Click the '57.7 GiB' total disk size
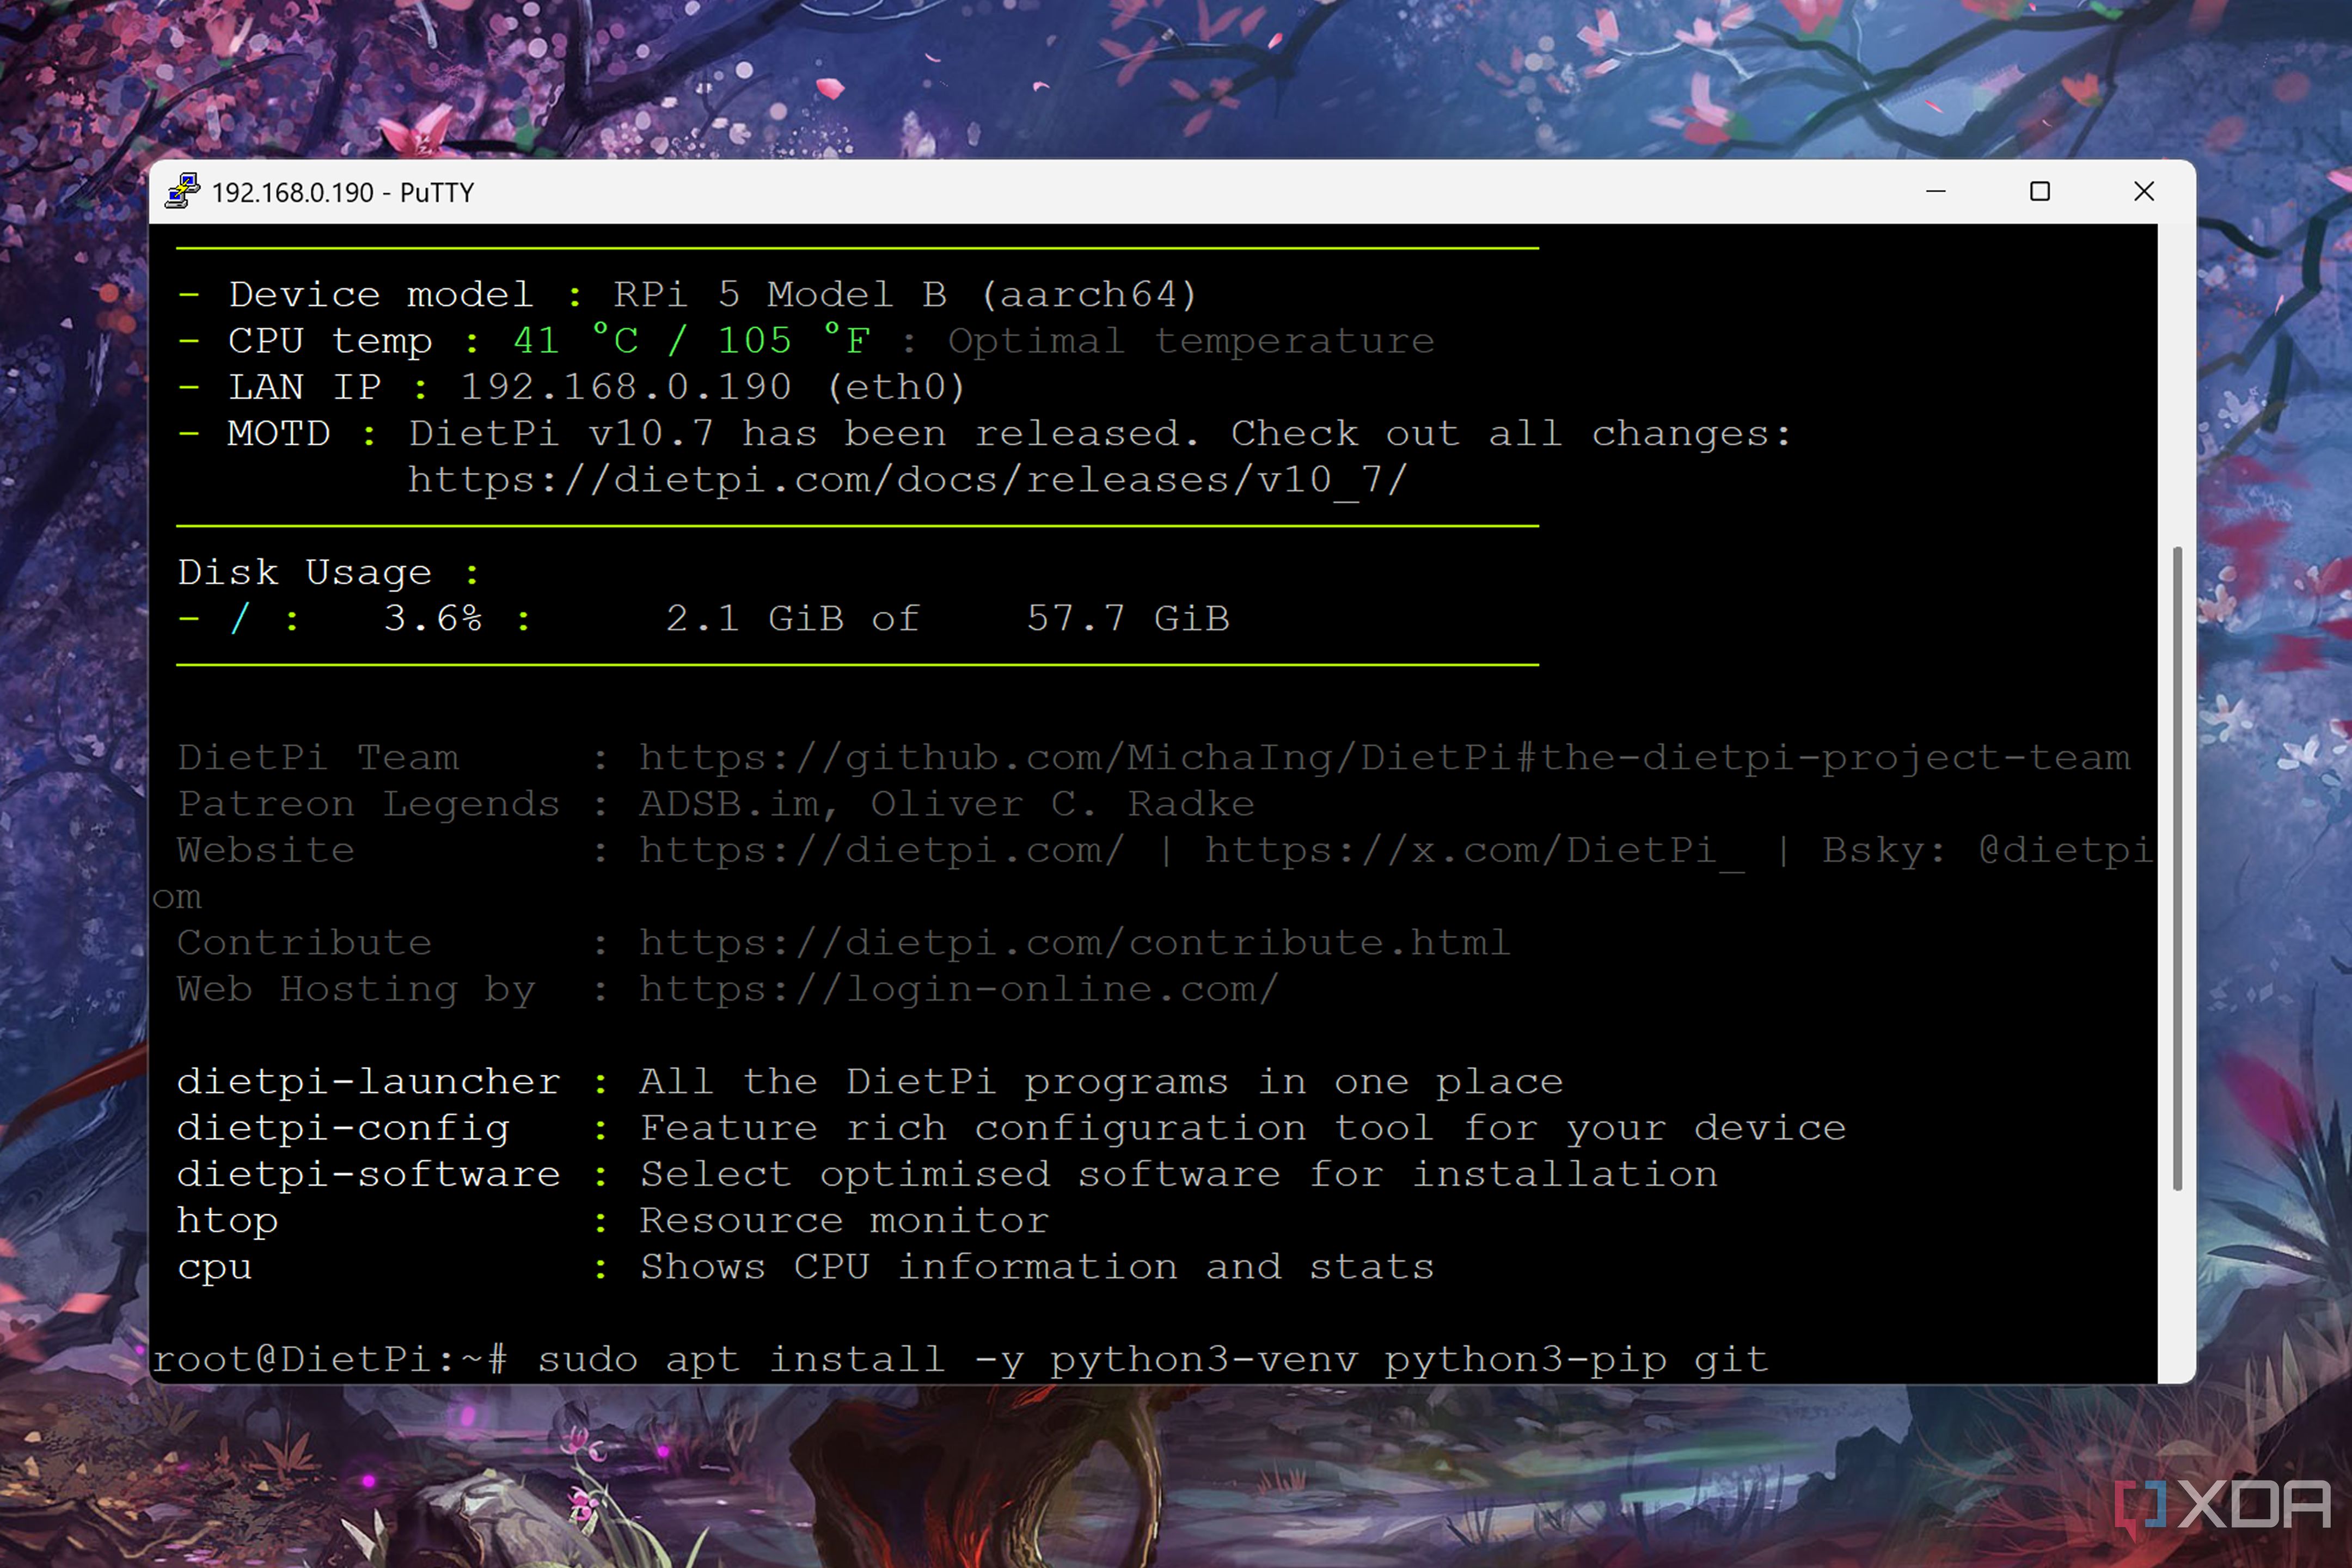The image size is (2352, 1568). pyautogui.click(x=1128, y=618)
